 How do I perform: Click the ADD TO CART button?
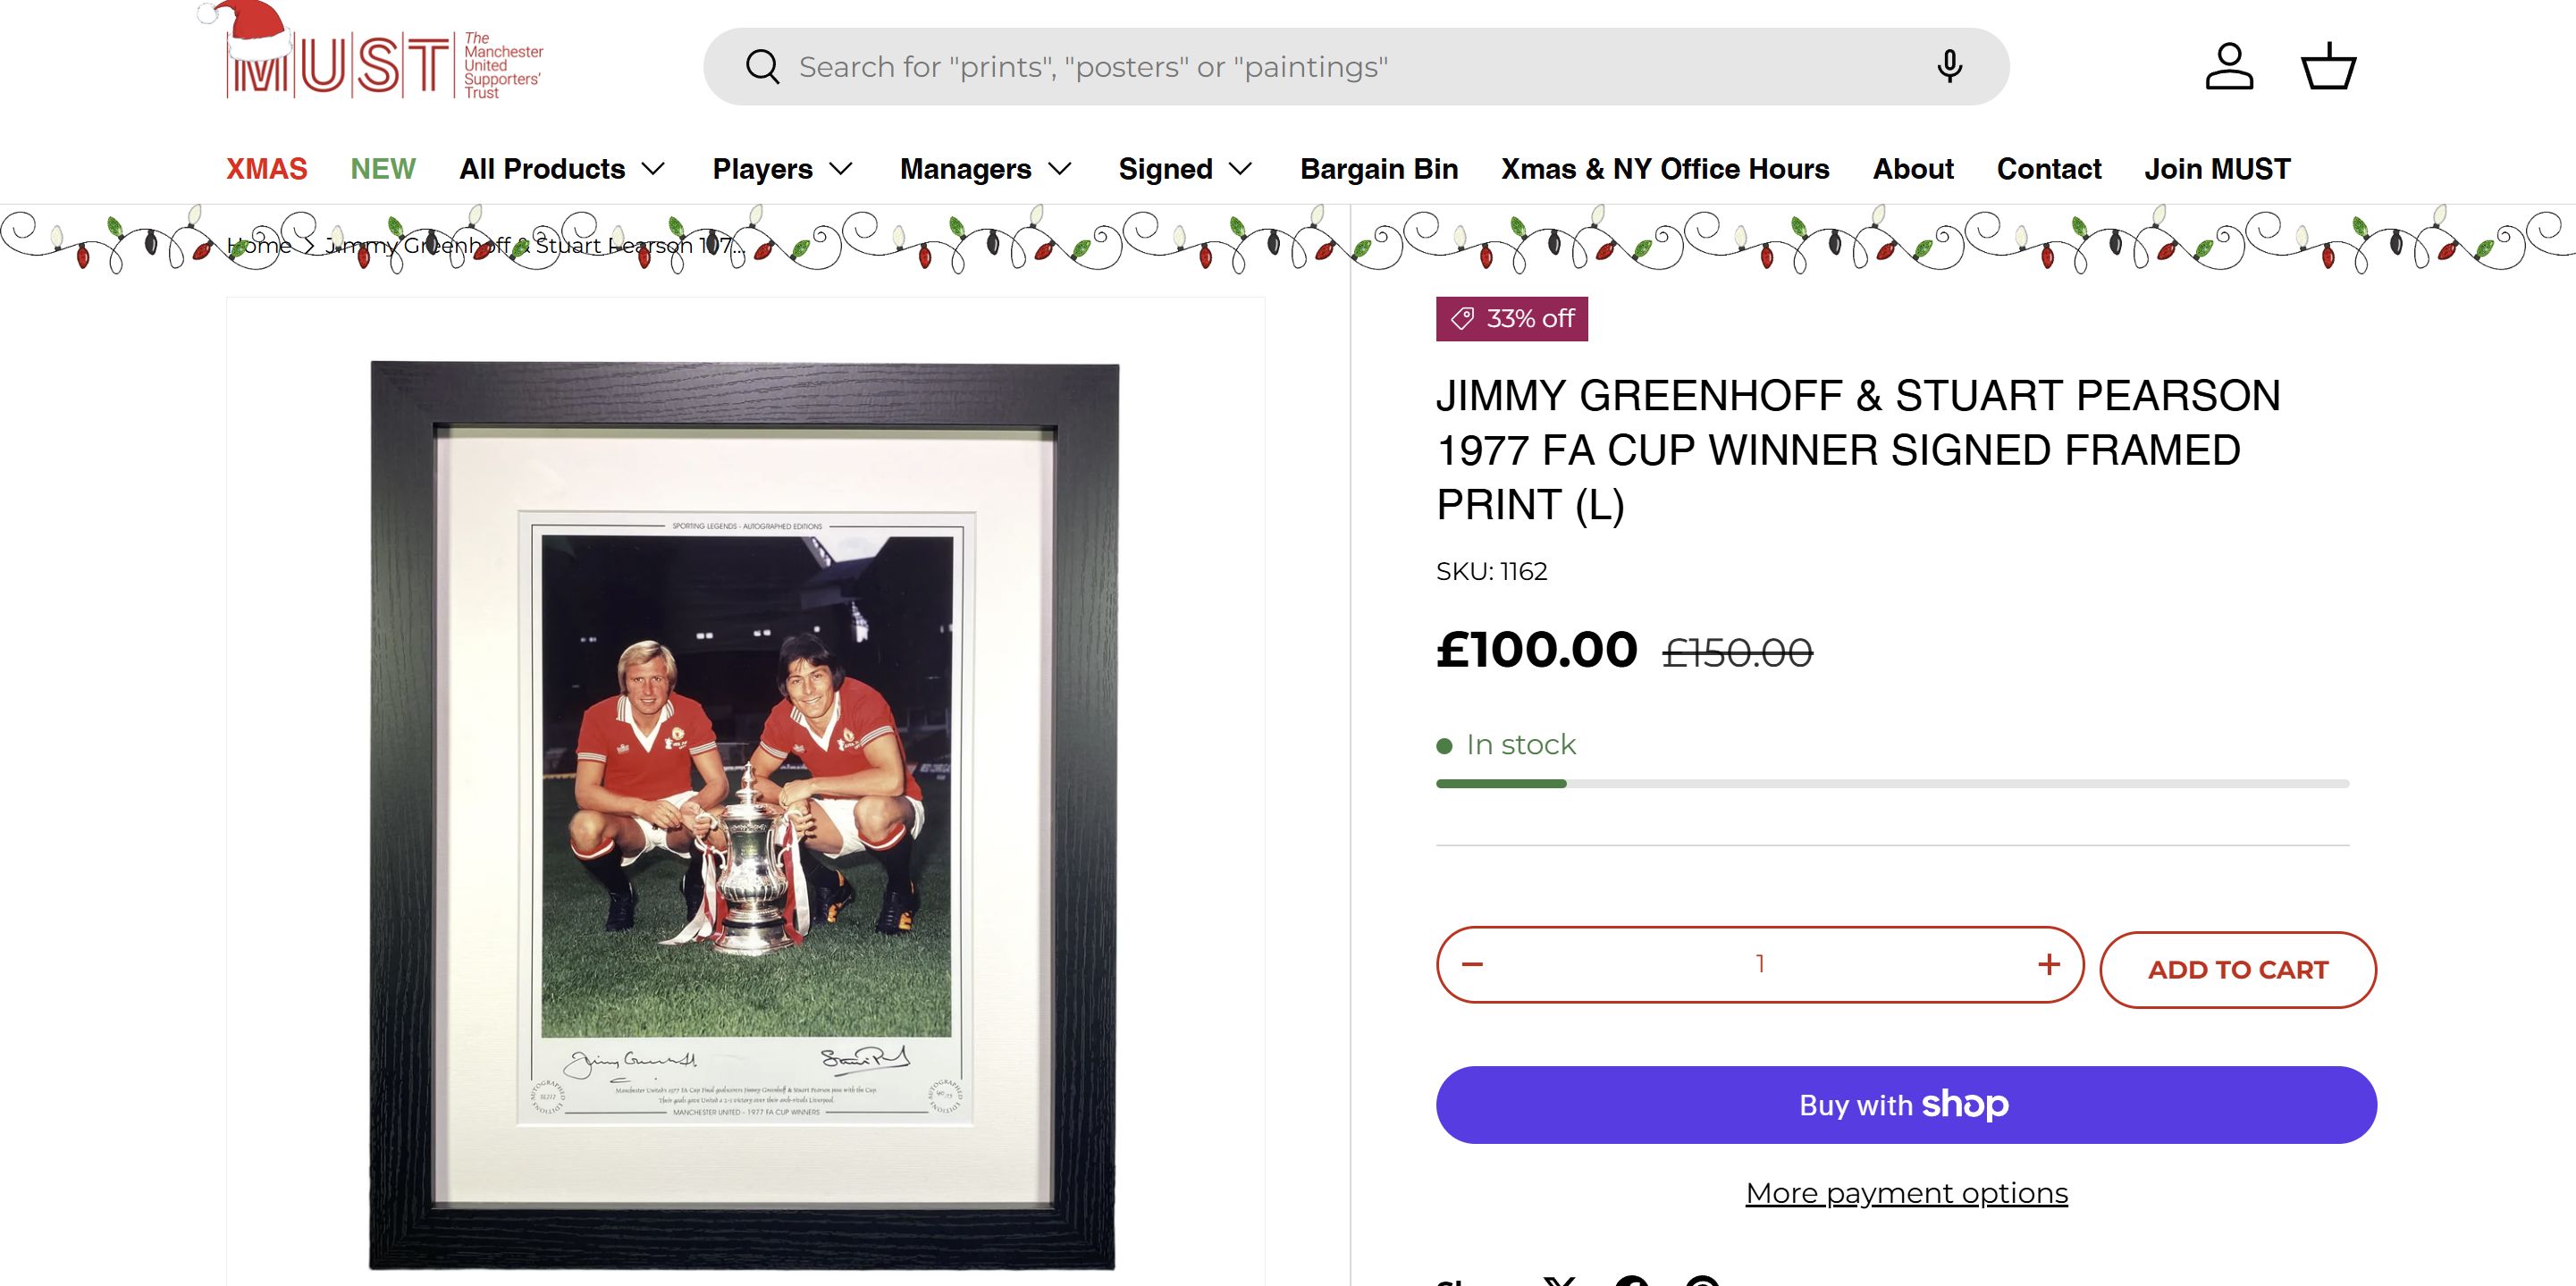point(2238,970)
